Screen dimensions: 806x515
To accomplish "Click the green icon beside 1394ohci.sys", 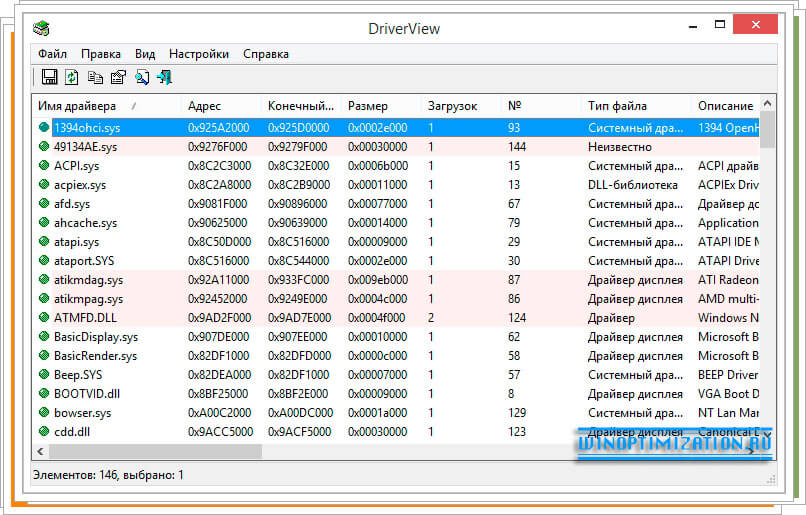I will click(44, 127).
